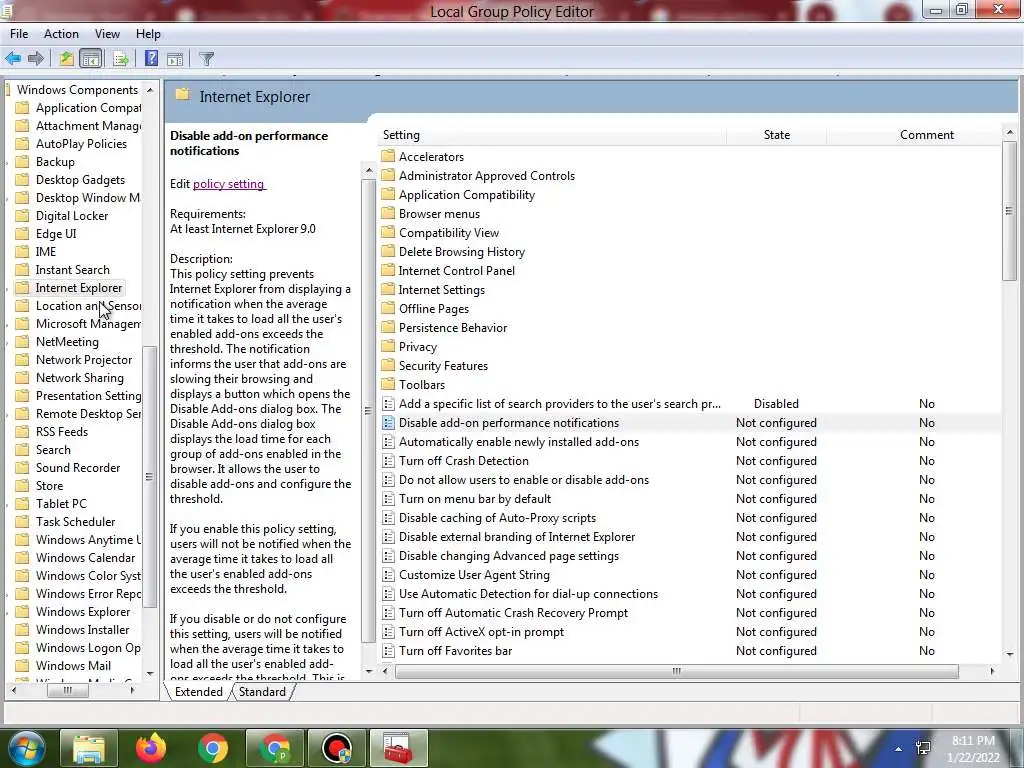
Task: Open the View menu
Action: click(107, 34)
